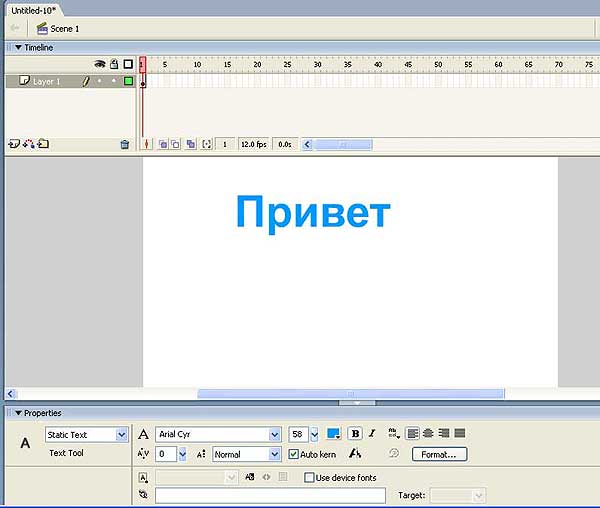600x508 pixels.
Task: Click the 0.0s elapsed time field
Action: (x=285, y=144)
